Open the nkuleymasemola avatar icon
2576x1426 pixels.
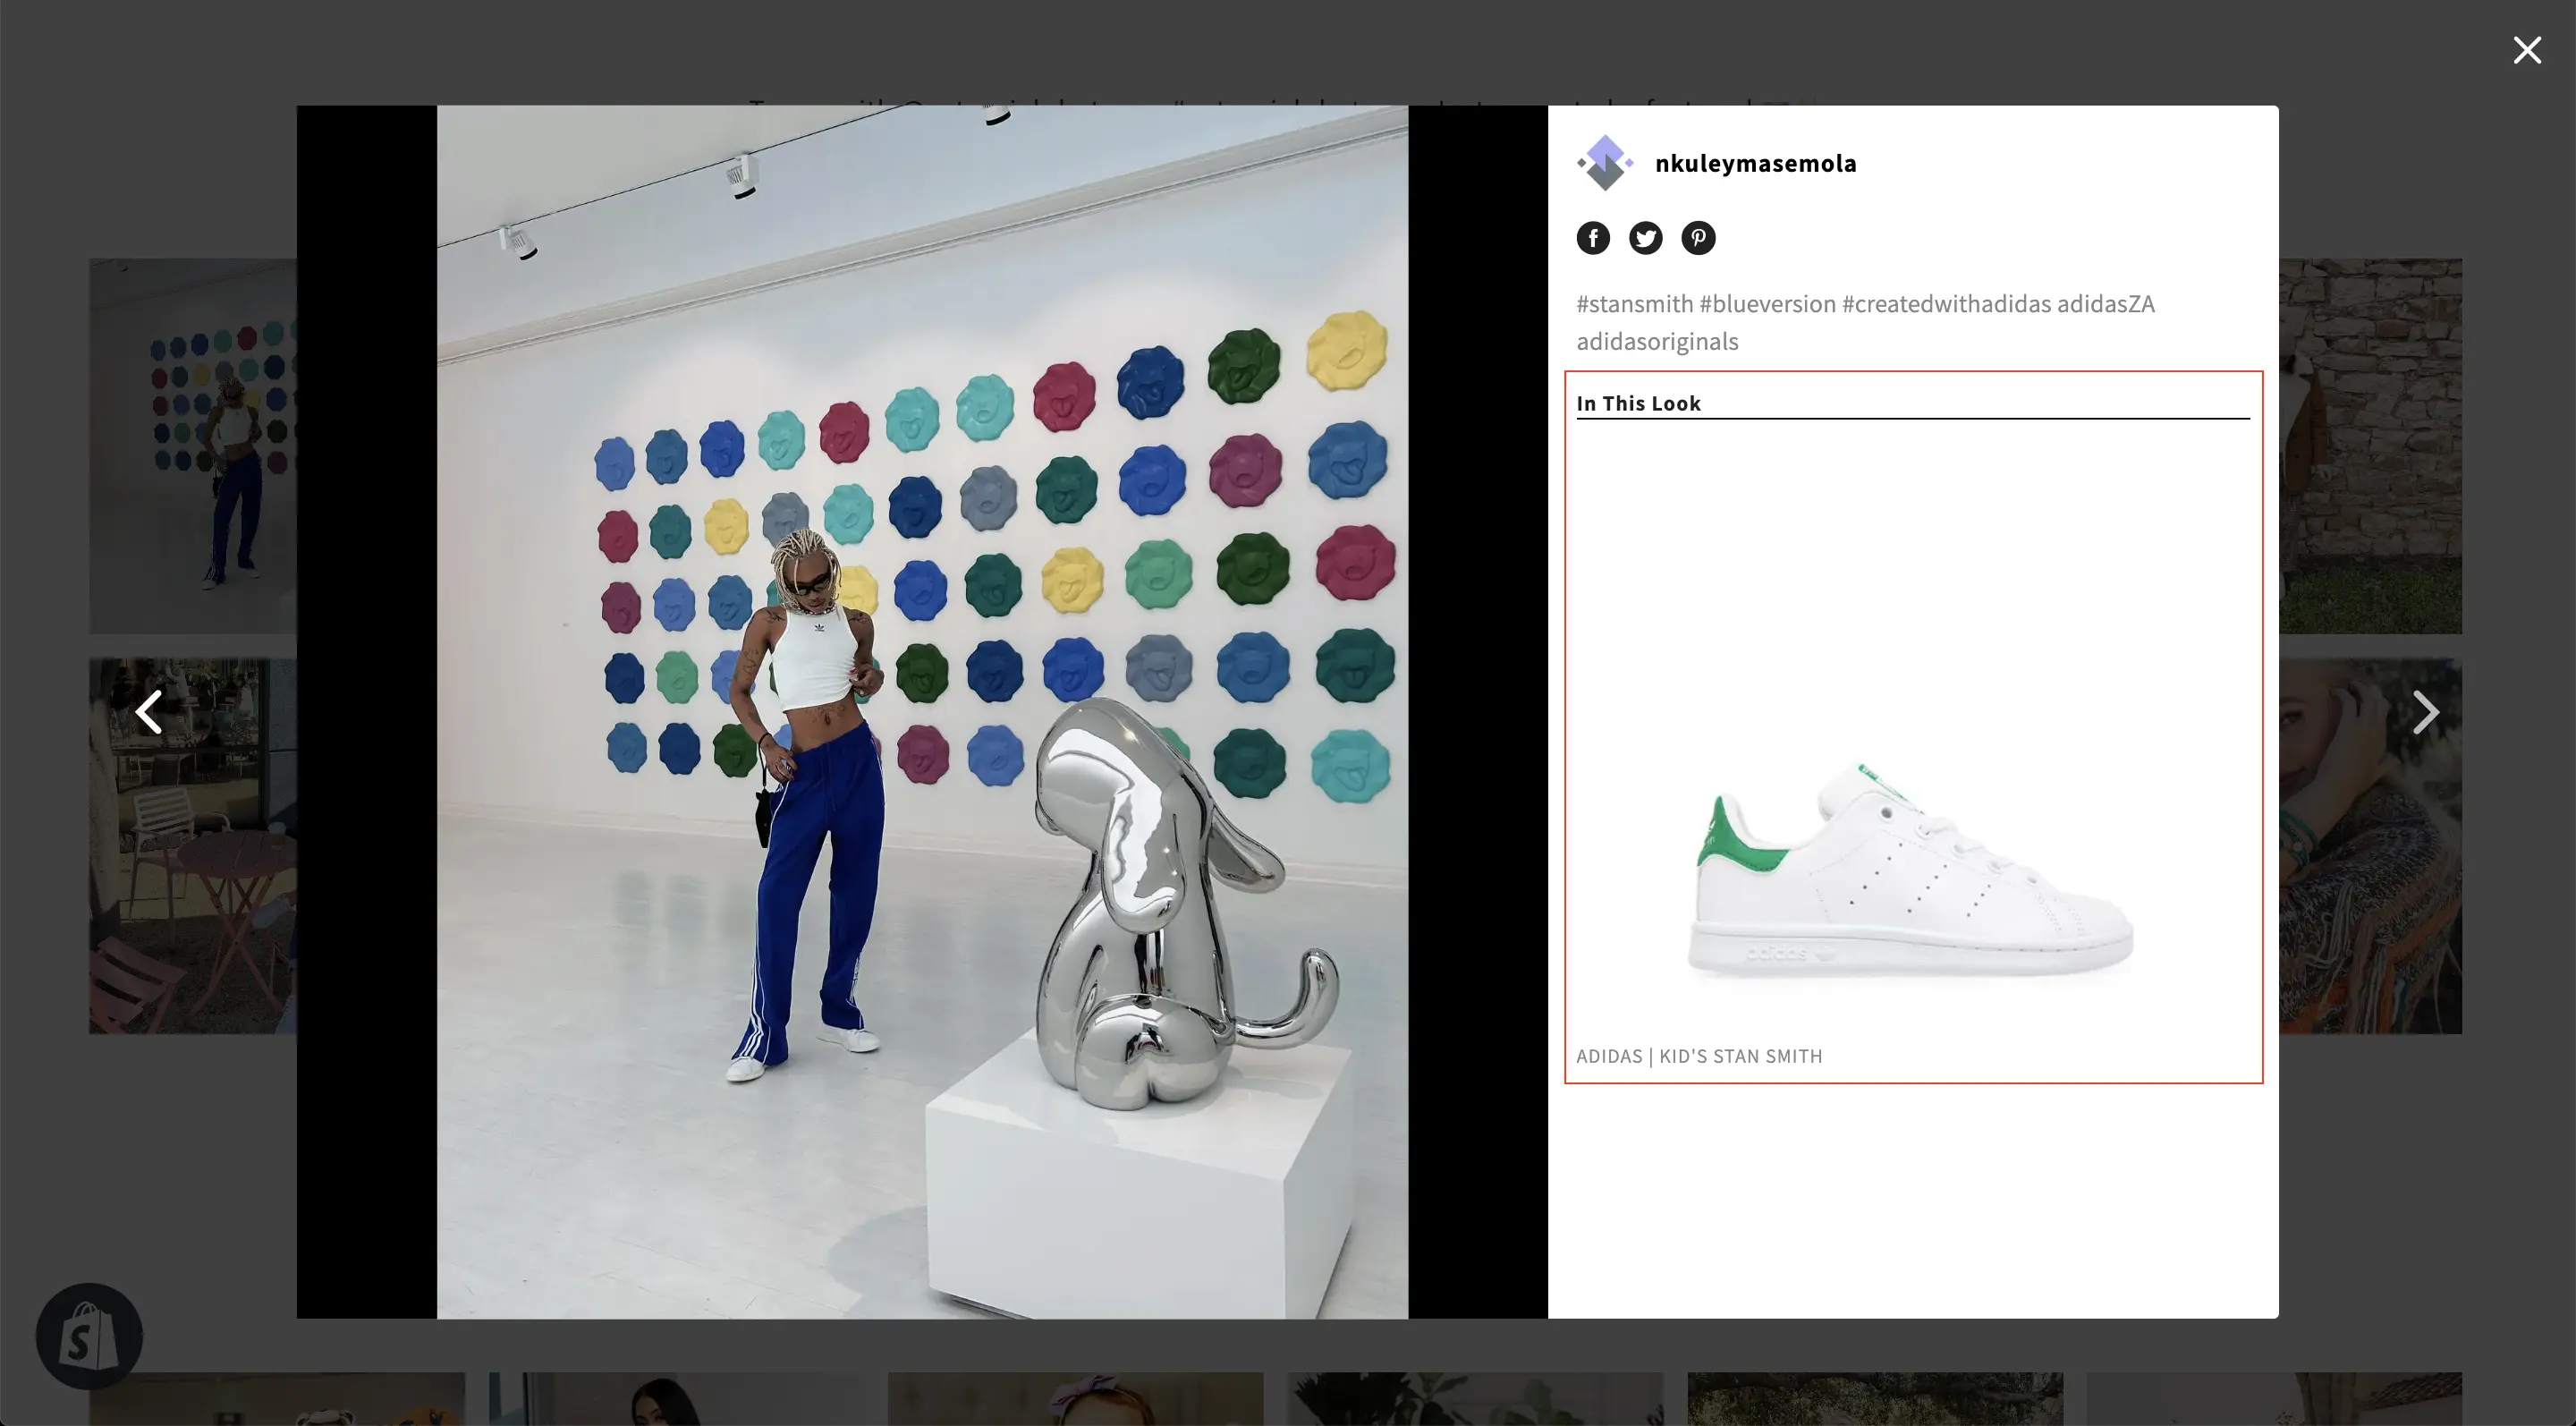point(1605,163)
